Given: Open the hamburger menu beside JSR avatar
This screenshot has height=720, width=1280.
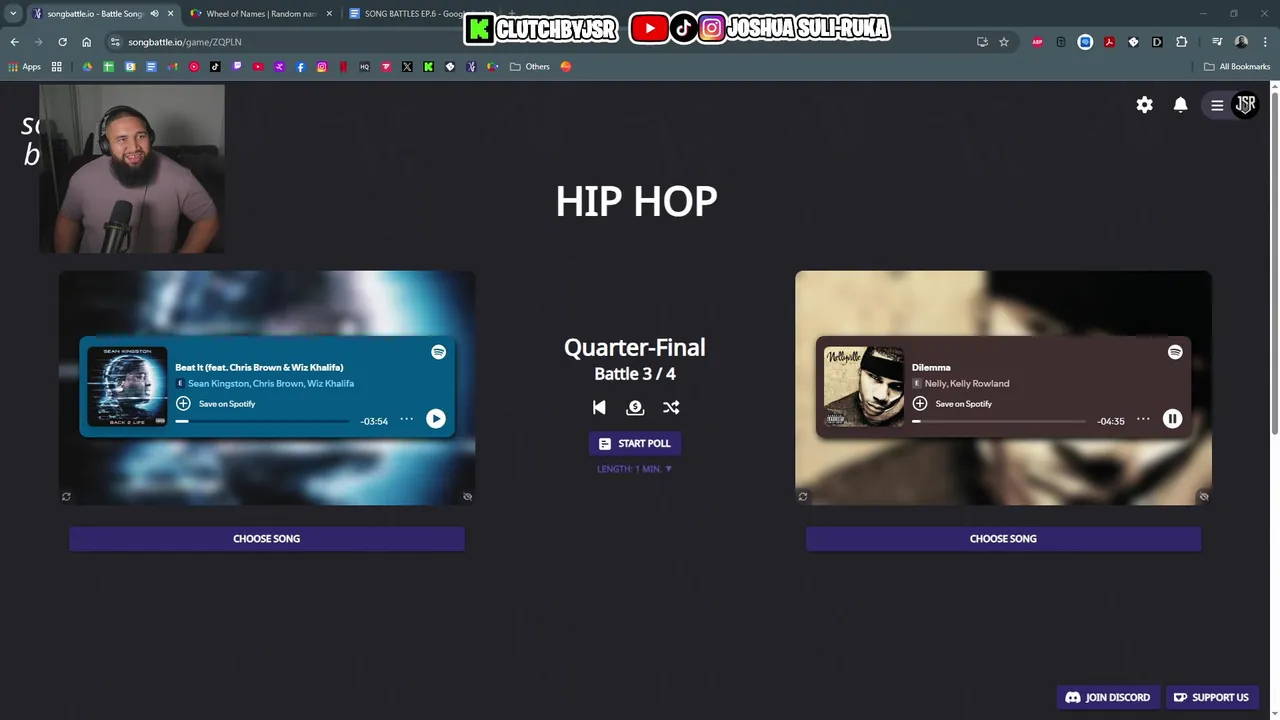Looking at the screenshot, I should (x=1217, y=105).
